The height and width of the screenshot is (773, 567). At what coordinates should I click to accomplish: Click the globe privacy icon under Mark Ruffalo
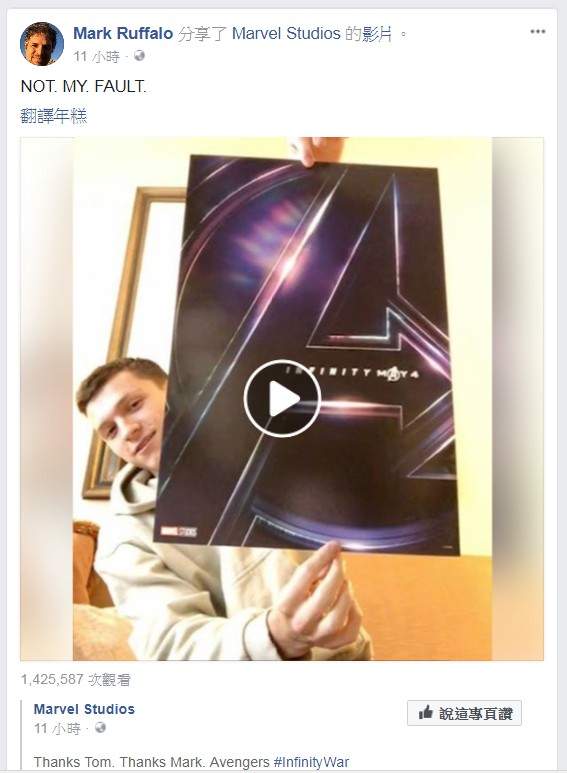[140, 56]
